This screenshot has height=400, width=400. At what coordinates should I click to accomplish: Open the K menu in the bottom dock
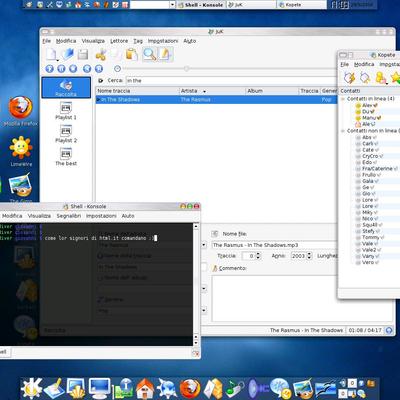click(31, 388)
